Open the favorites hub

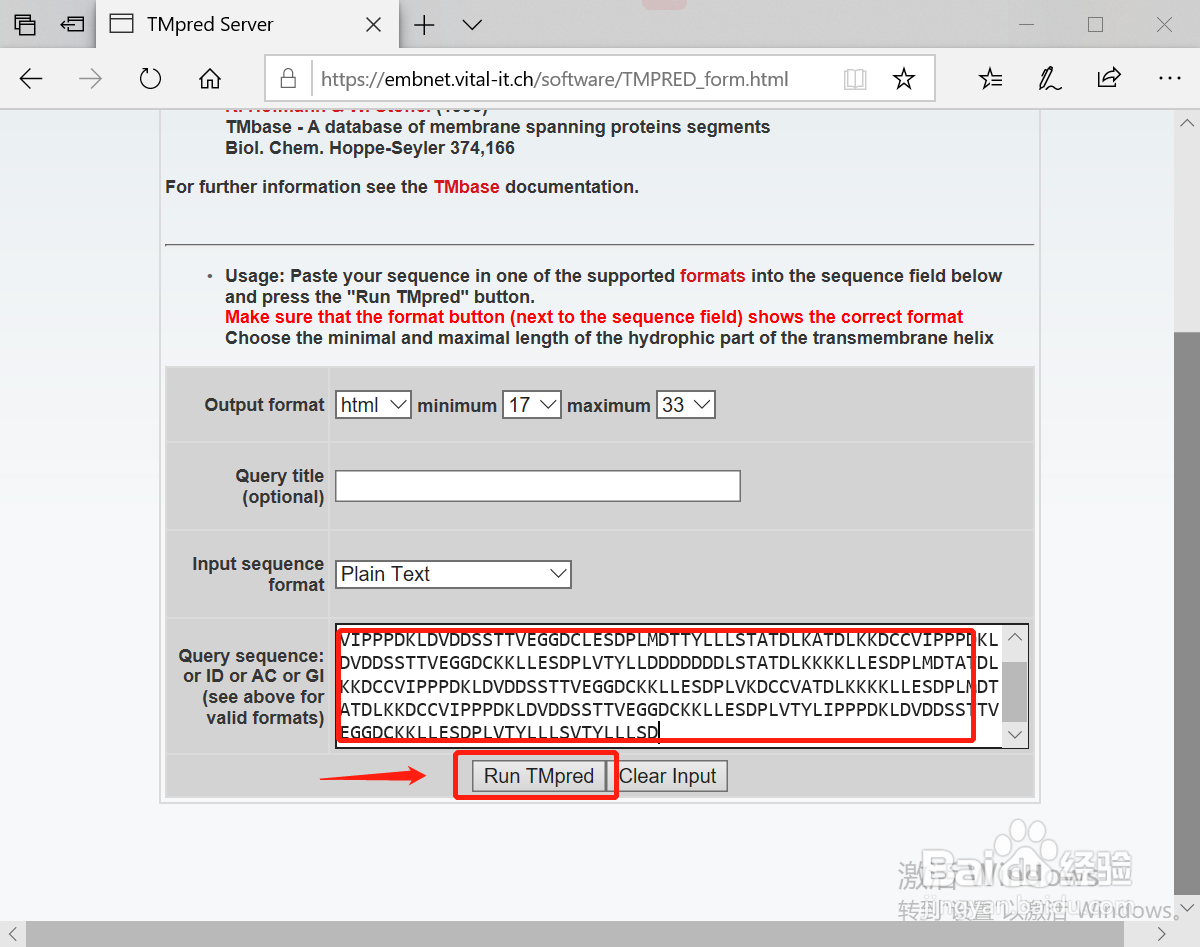click(x=990, y=79)
